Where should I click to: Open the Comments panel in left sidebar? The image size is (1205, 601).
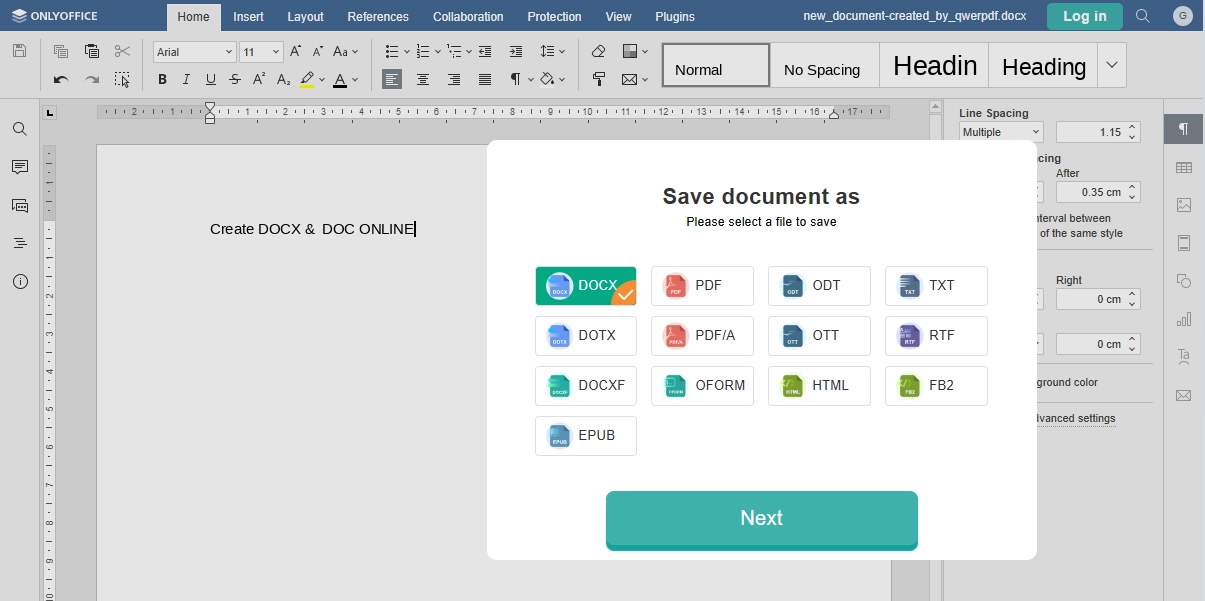[20, 167]
